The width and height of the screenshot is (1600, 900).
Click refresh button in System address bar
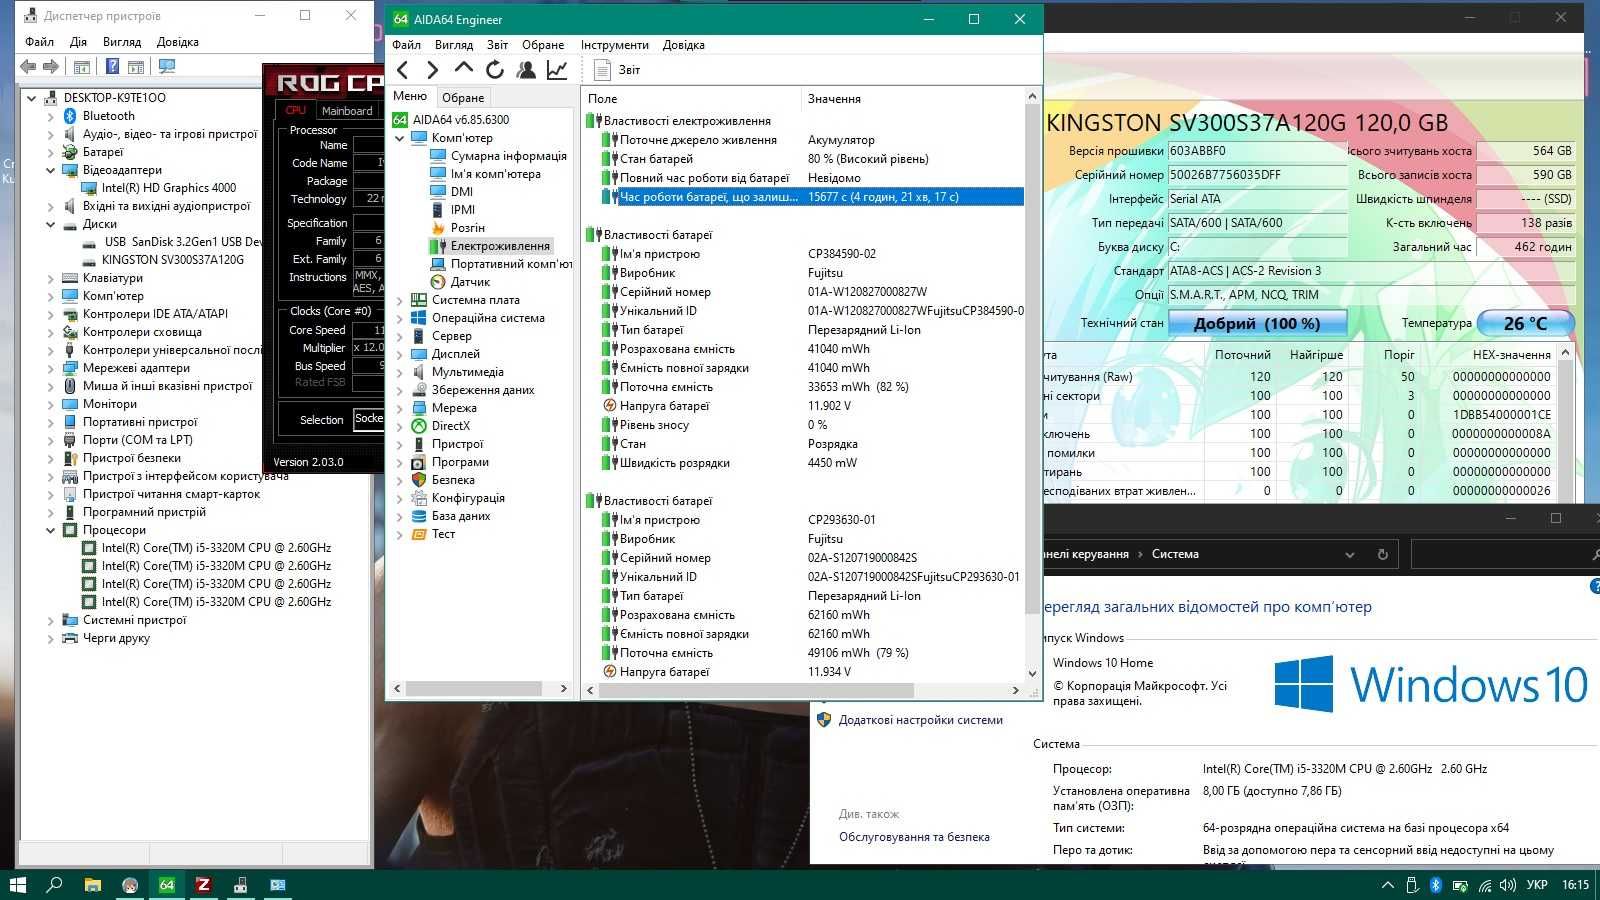(1383, 554)
